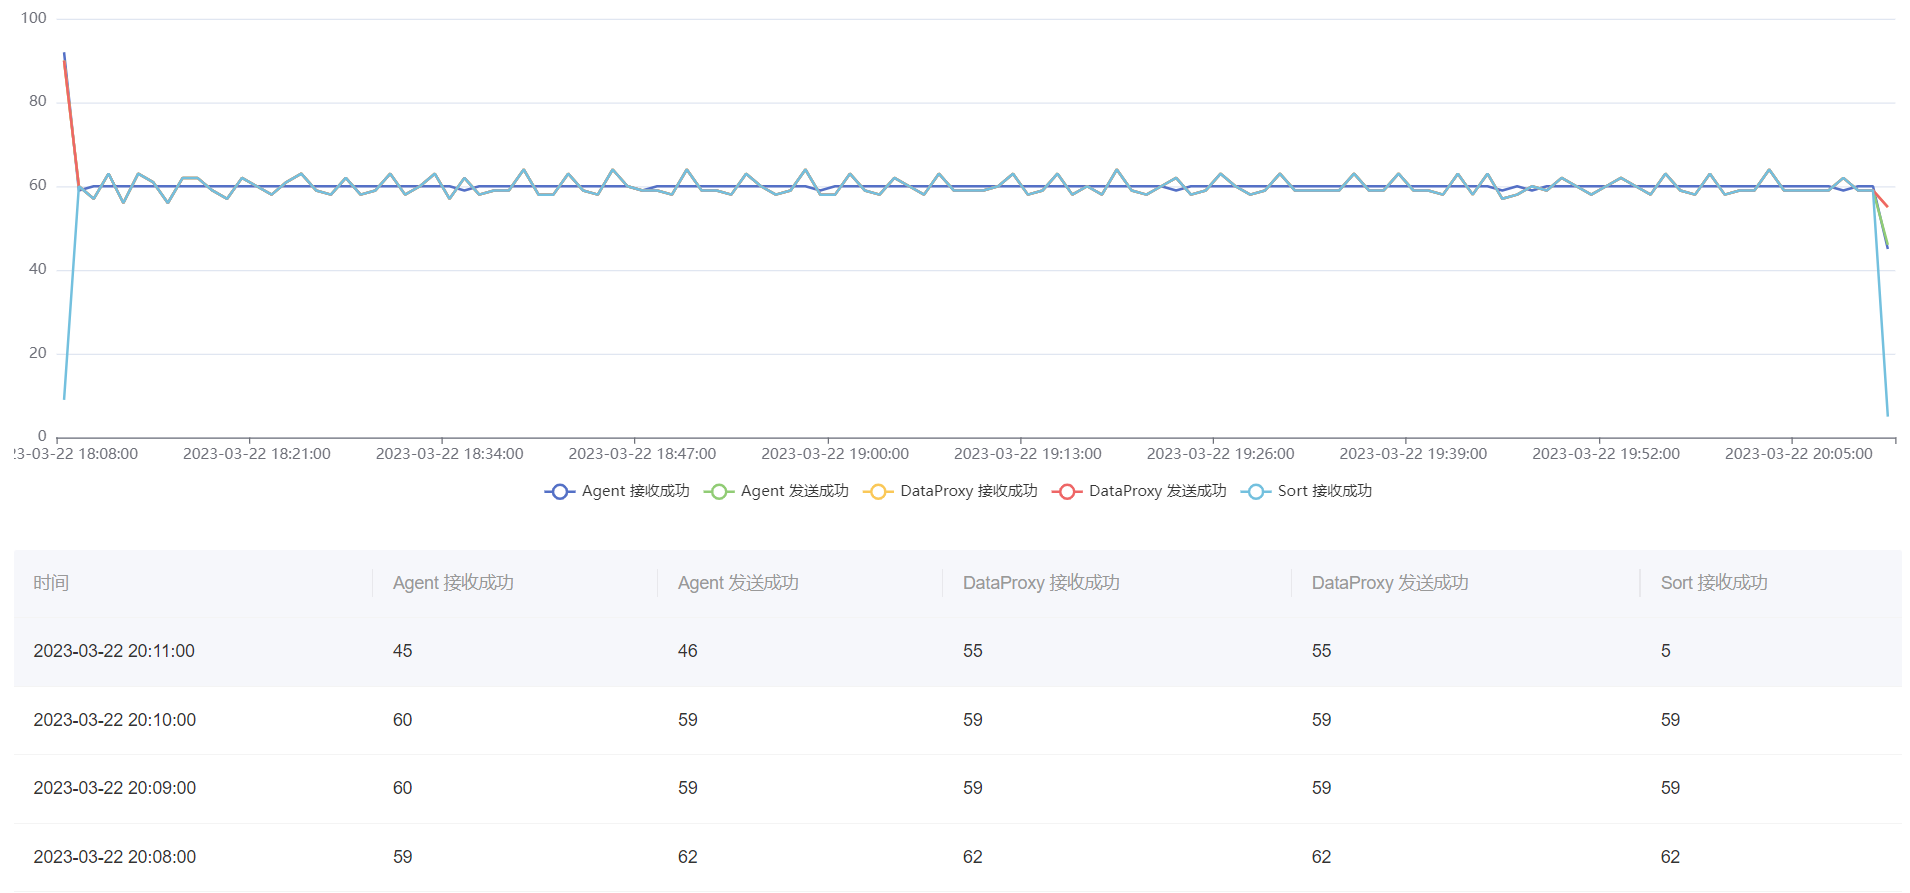Toggle the DataProxy 接收成功 legend series

950,491
